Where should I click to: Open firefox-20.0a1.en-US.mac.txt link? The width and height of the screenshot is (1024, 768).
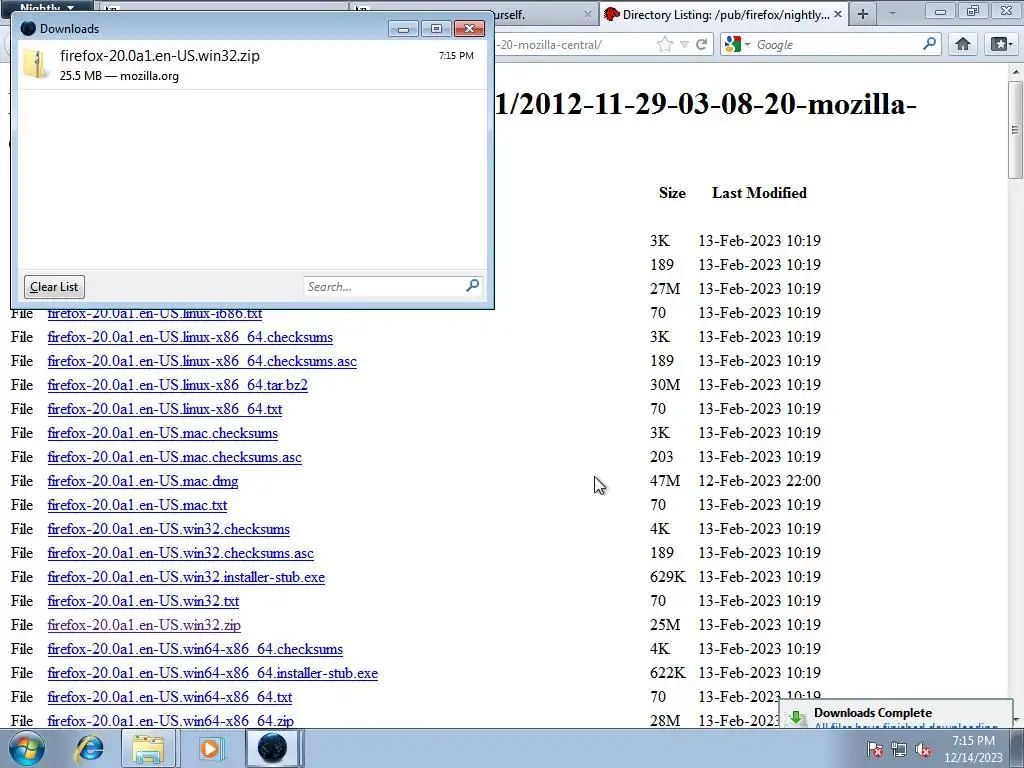[137, 505]
